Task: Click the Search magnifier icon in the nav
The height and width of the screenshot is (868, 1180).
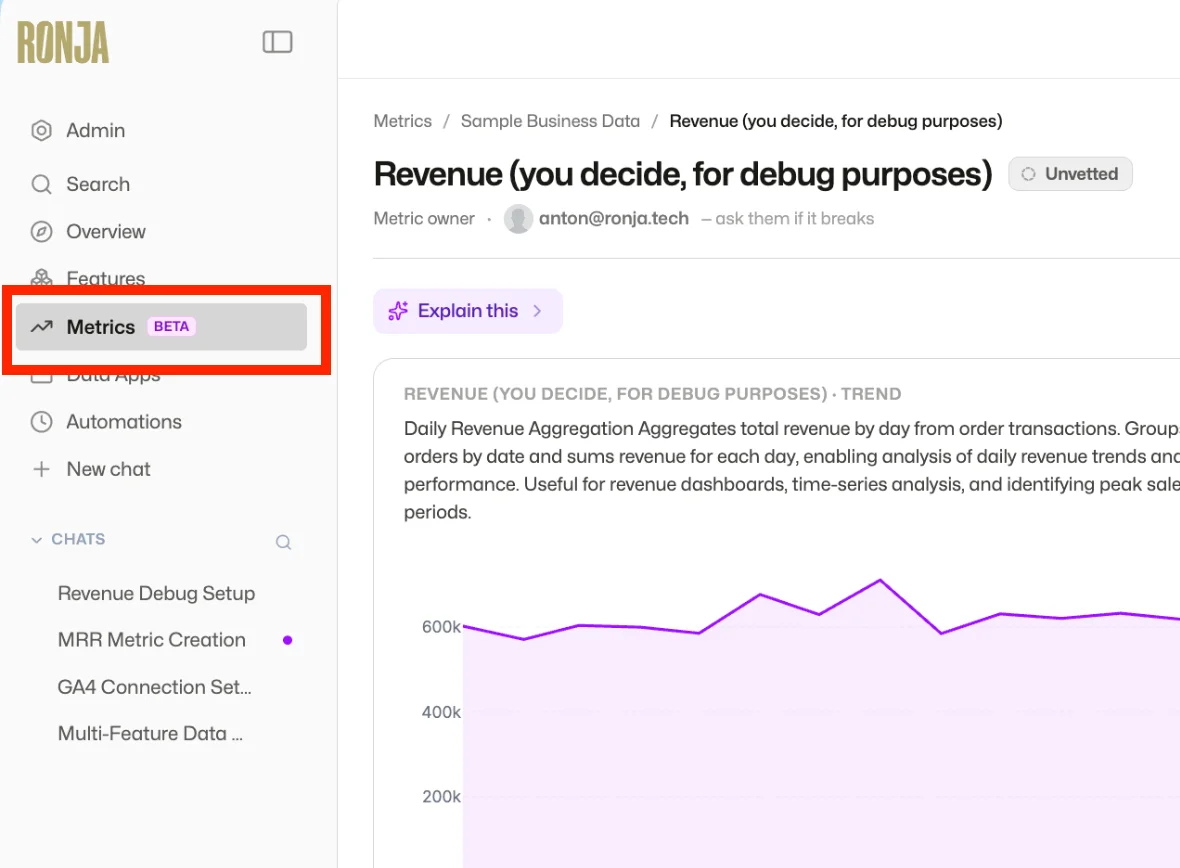Action: pos(41,184)
